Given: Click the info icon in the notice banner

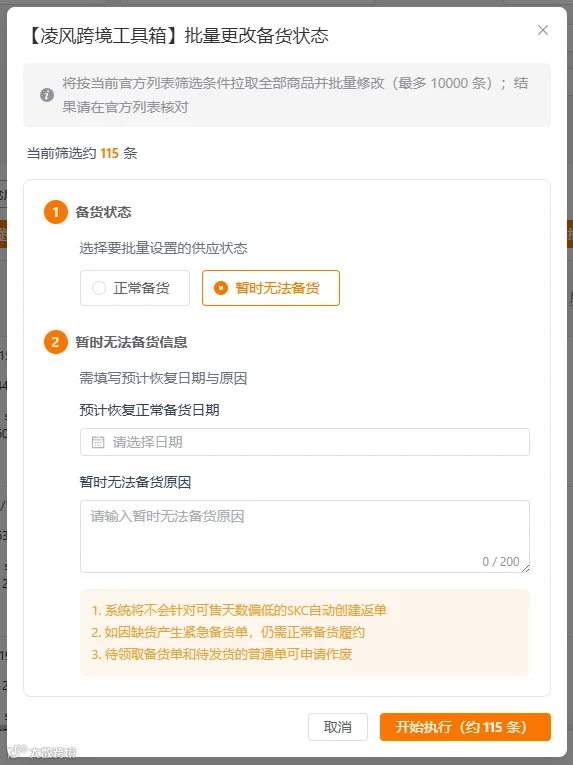Looking at the screenshot, I should point(47,95).
